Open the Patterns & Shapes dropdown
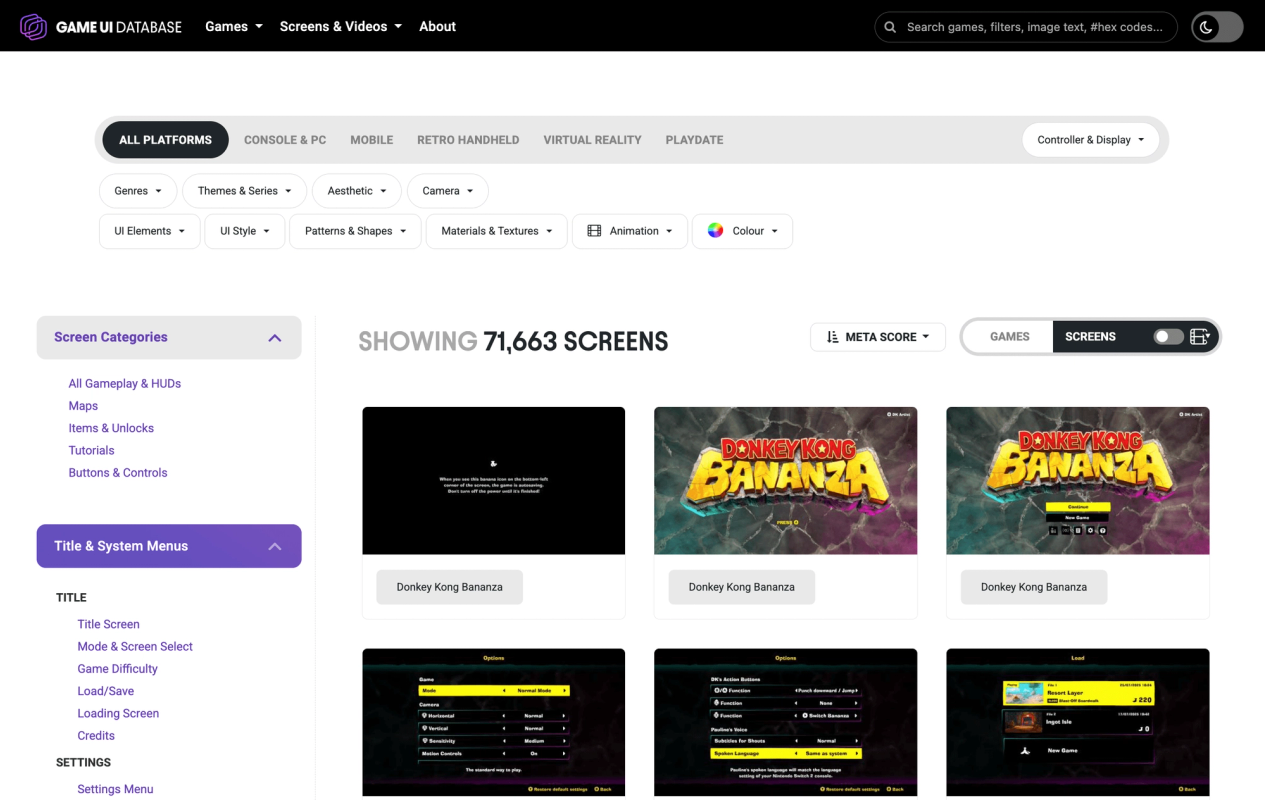 (x=355, y=231)
